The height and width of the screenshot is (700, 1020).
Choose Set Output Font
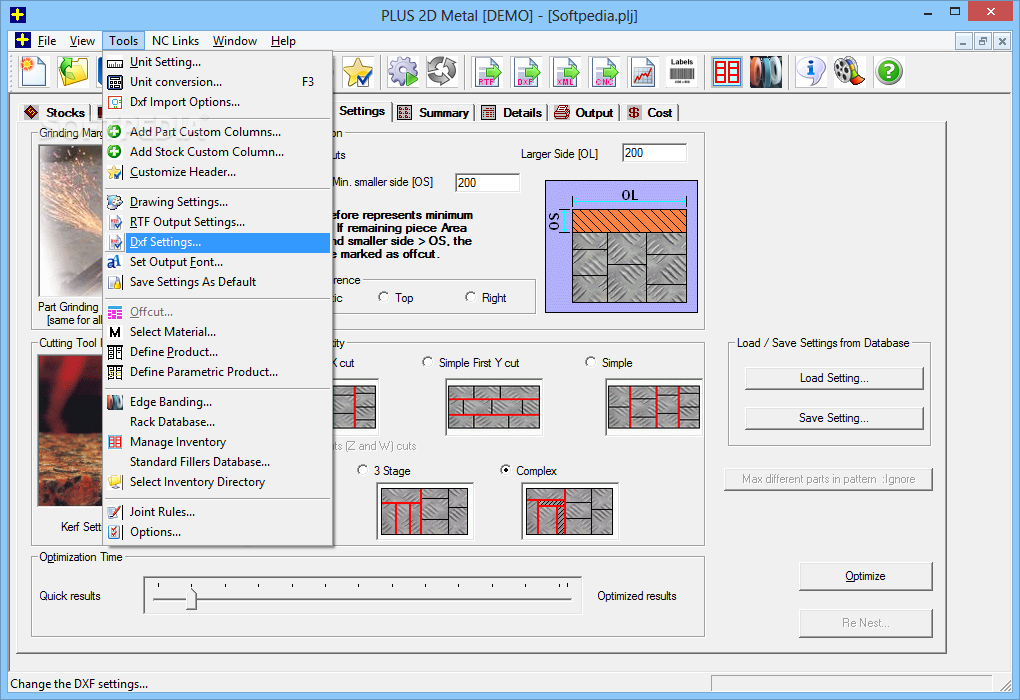[x=217, y=262]
